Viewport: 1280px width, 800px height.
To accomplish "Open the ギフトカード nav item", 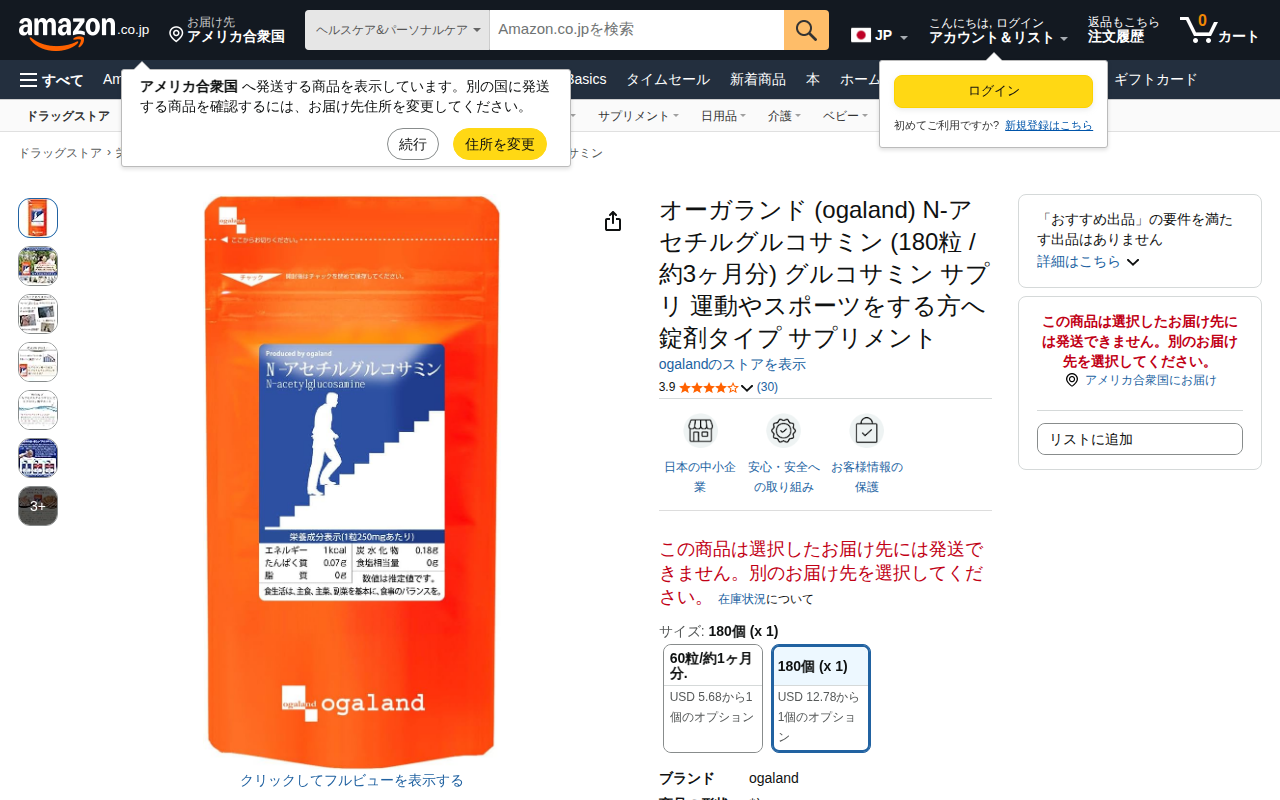I will (x=1155, y=80).
